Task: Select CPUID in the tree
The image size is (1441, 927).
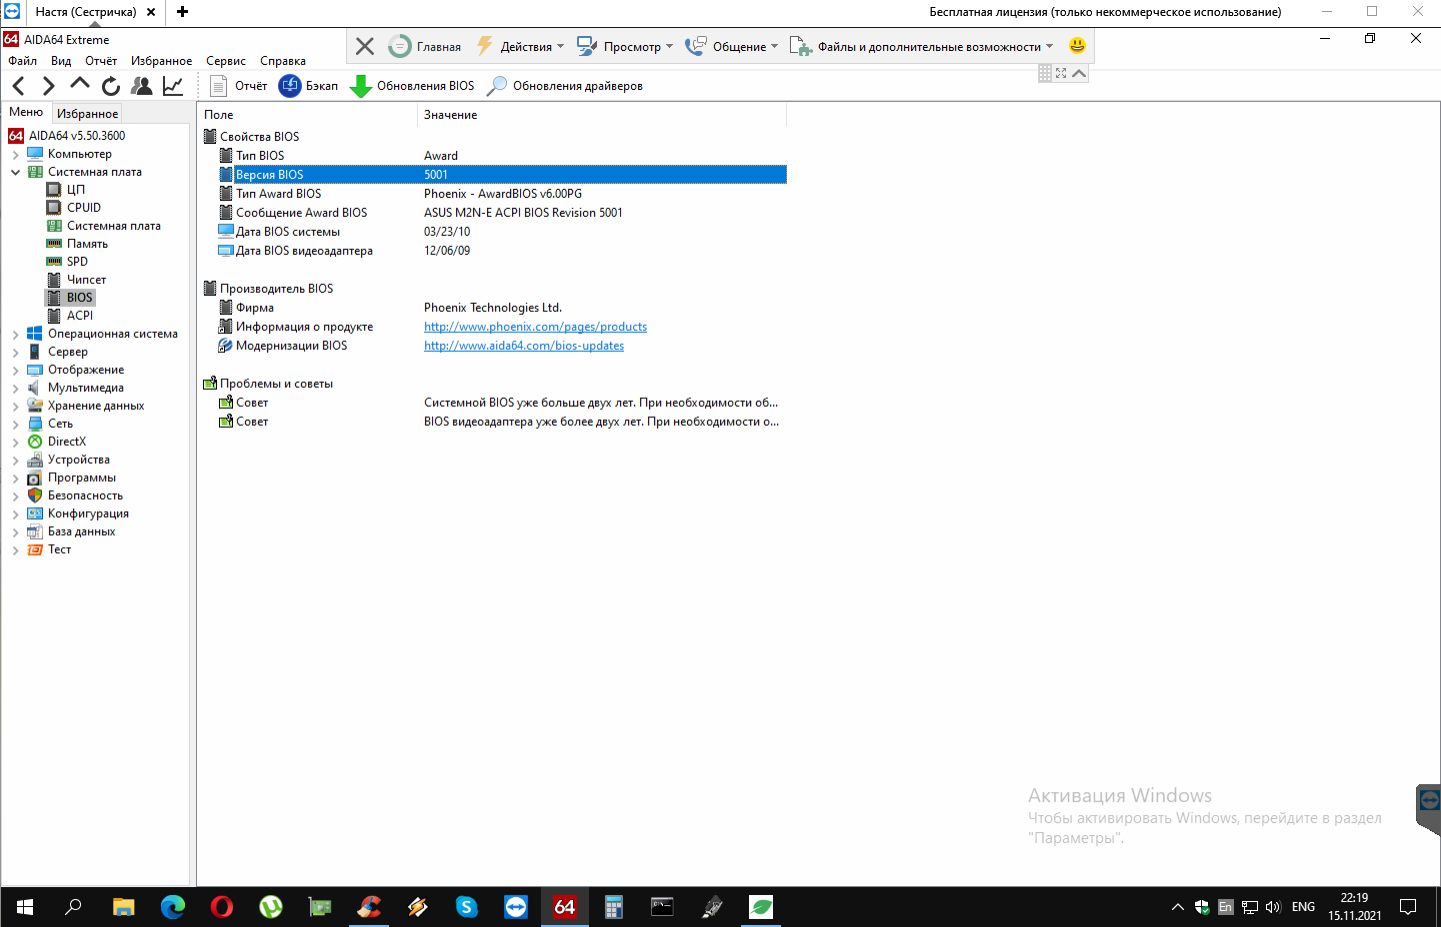Action: (84, 208)
